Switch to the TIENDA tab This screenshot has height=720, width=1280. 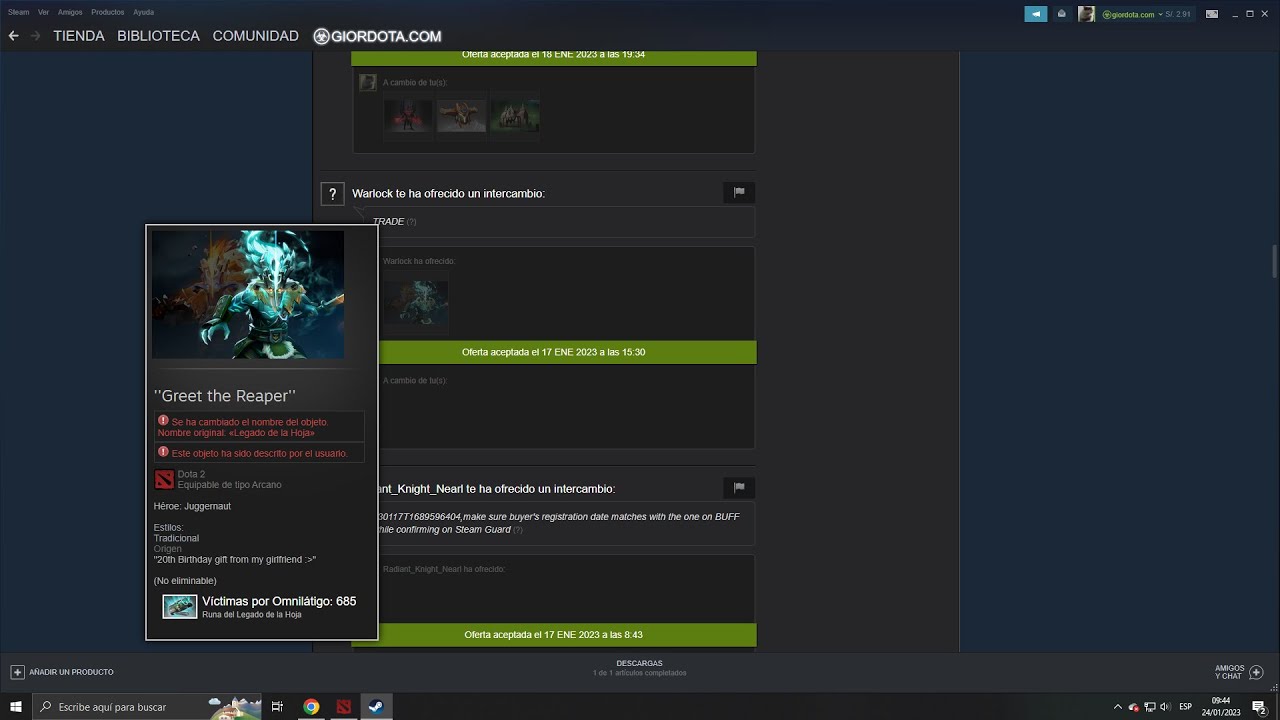tap(79, 36)
